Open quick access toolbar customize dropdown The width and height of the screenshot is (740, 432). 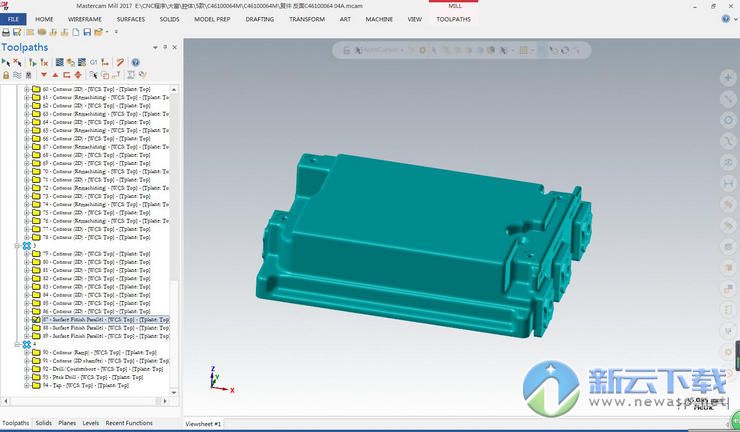[x=116, y=32]
